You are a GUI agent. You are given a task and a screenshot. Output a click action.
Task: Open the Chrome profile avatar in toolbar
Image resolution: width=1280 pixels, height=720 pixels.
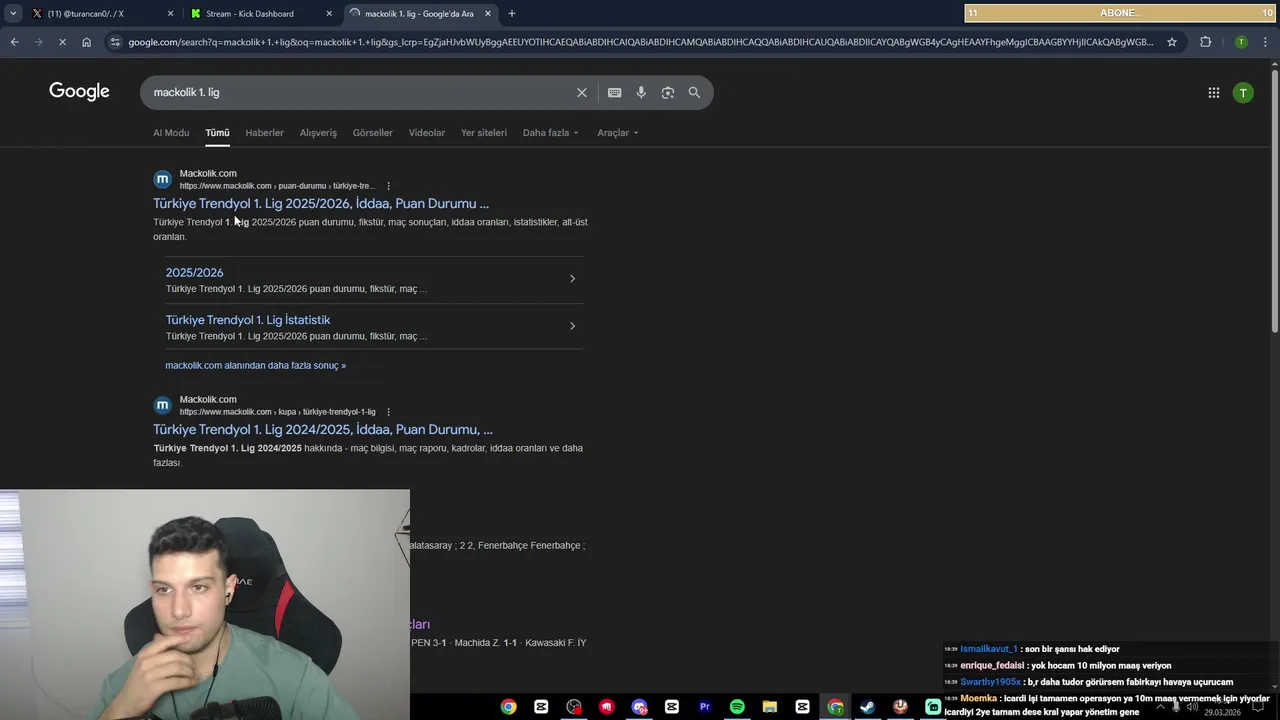1241,42
